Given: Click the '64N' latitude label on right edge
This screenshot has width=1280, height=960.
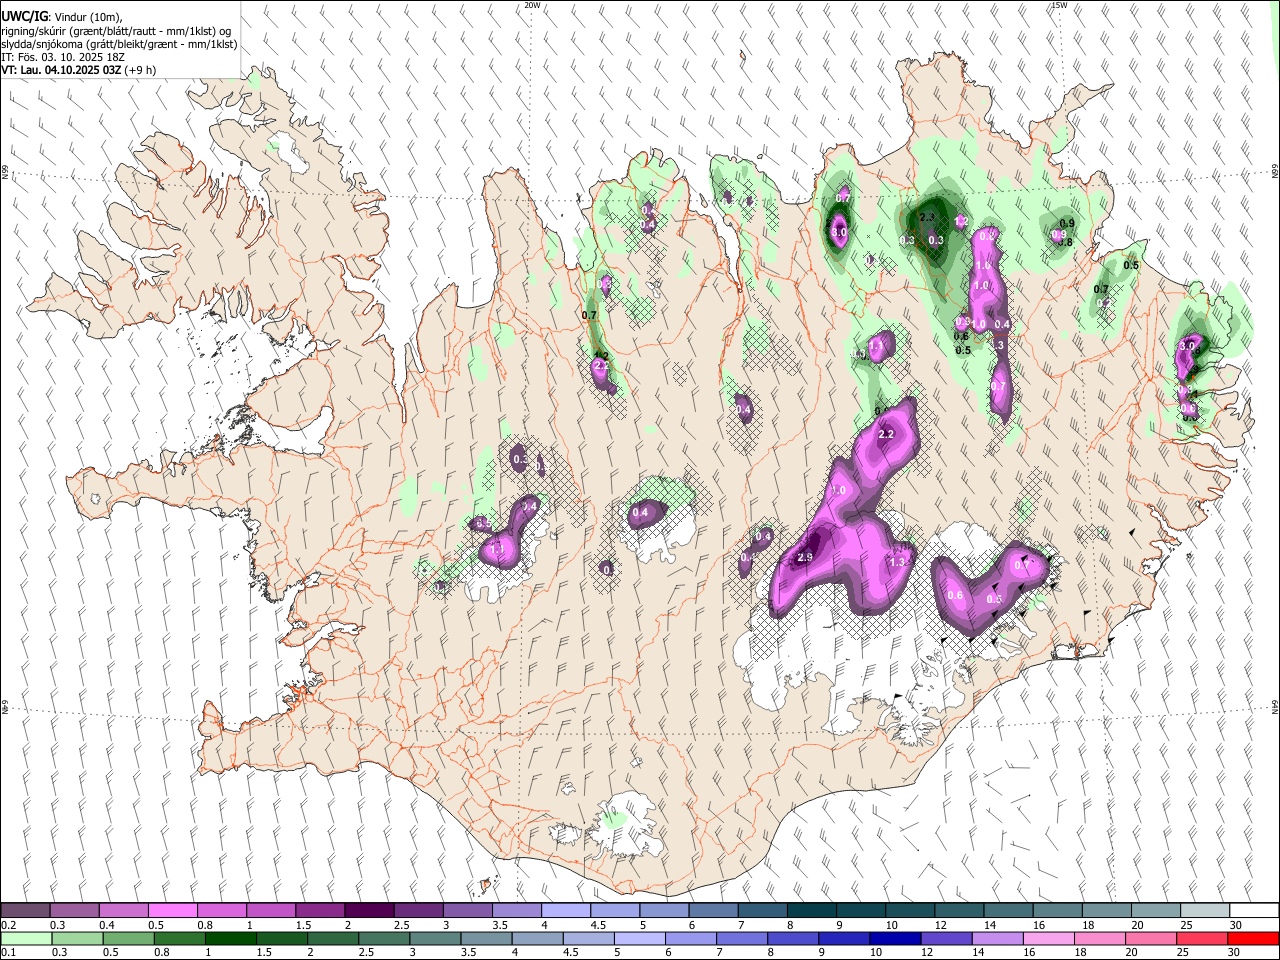Looking at the screenshot, I should click(1275, 706).
